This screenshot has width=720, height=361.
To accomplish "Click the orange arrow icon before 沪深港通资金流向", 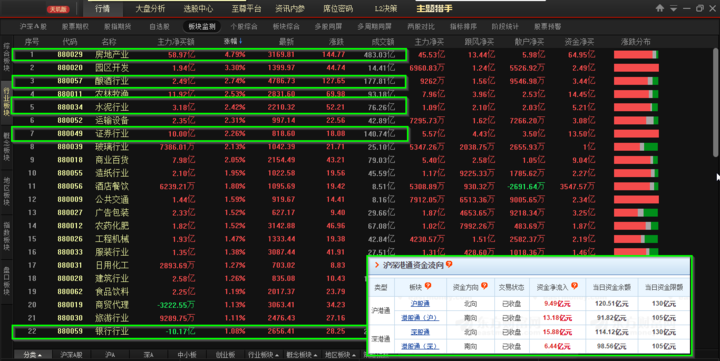I will click(x=377, y=265).
